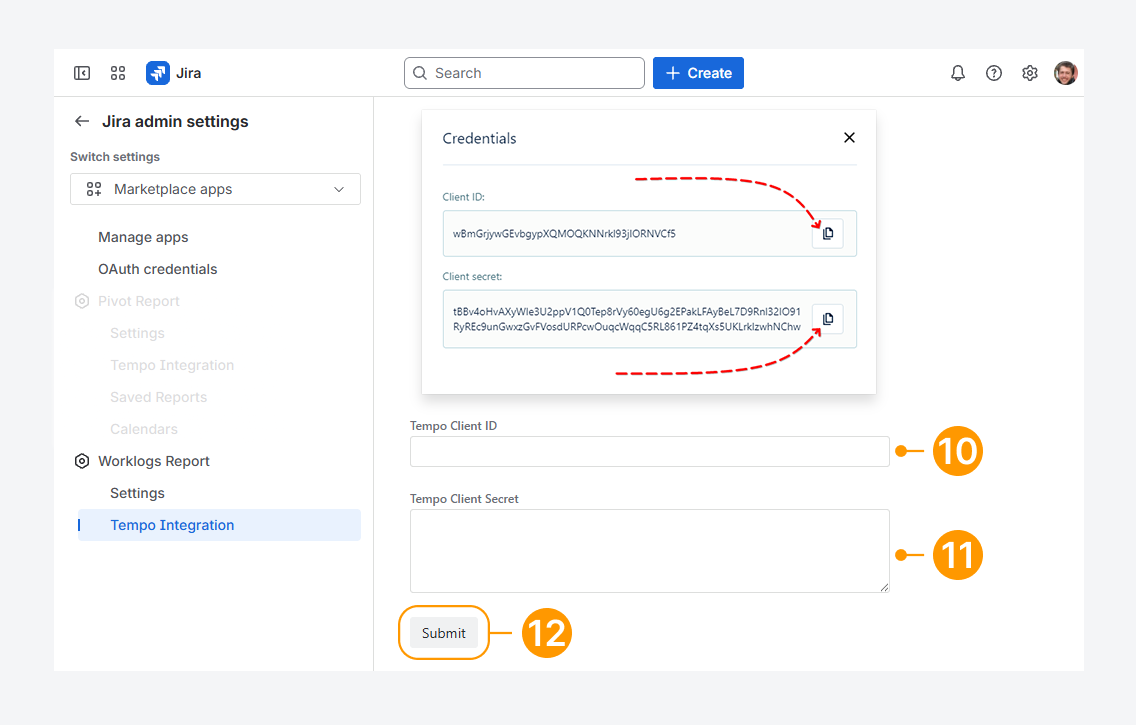Open the settings gear icon

(x=1030, y=73)
